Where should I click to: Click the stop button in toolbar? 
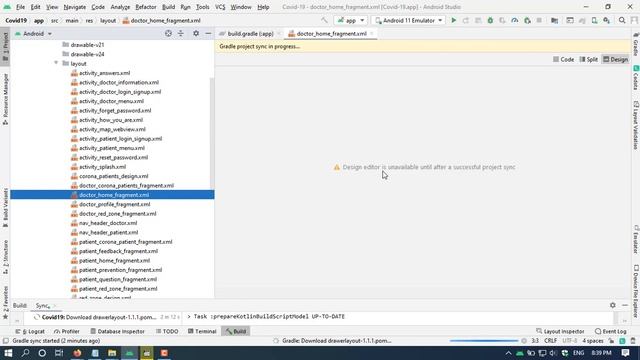pyautogui.click(x=539, y=20)
